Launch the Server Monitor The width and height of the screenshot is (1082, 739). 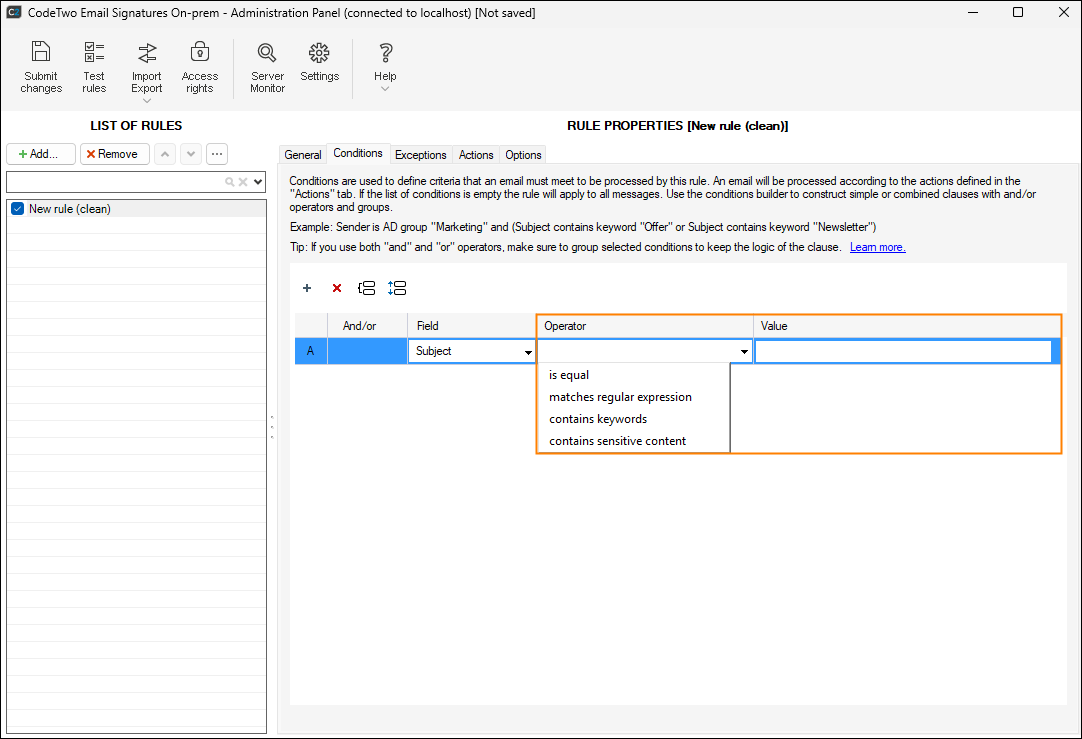tap(267, 53)
